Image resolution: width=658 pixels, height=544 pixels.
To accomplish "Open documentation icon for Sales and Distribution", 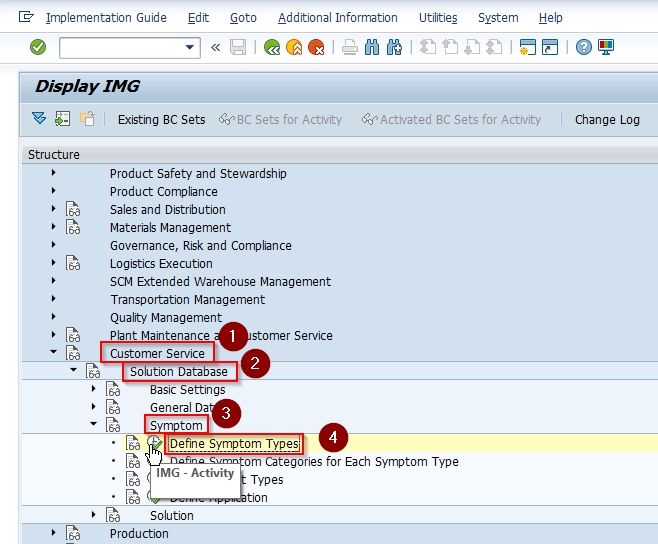I will coord(73,209).
